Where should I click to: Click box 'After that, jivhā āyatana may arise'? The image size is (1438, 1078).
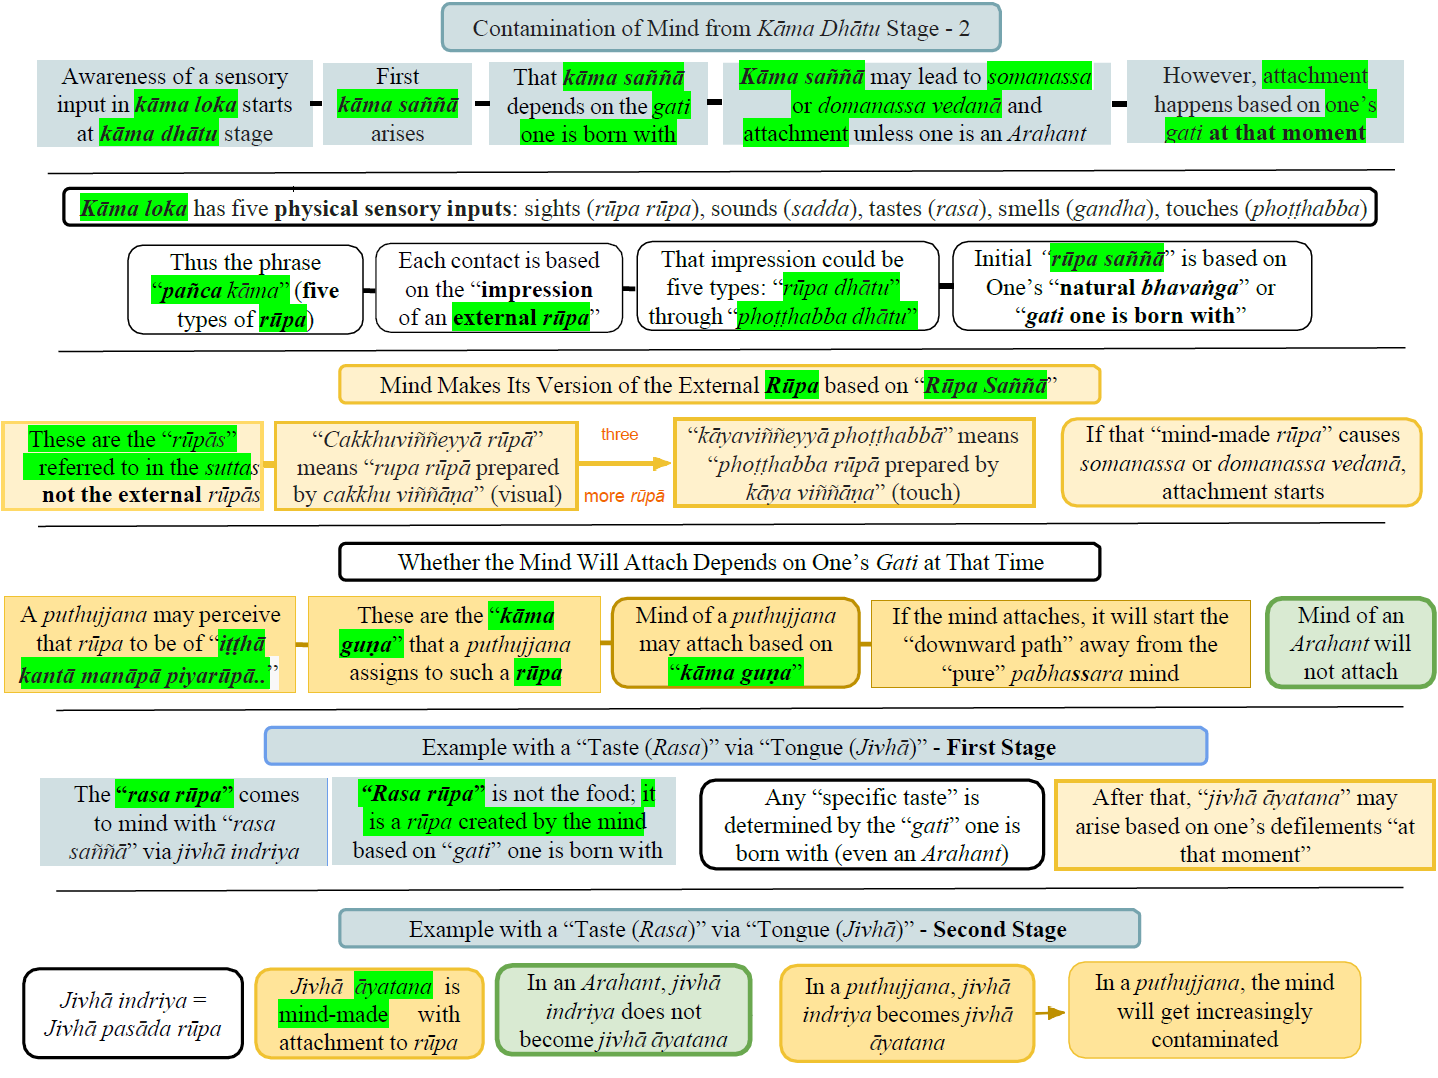coord(1245,825)
